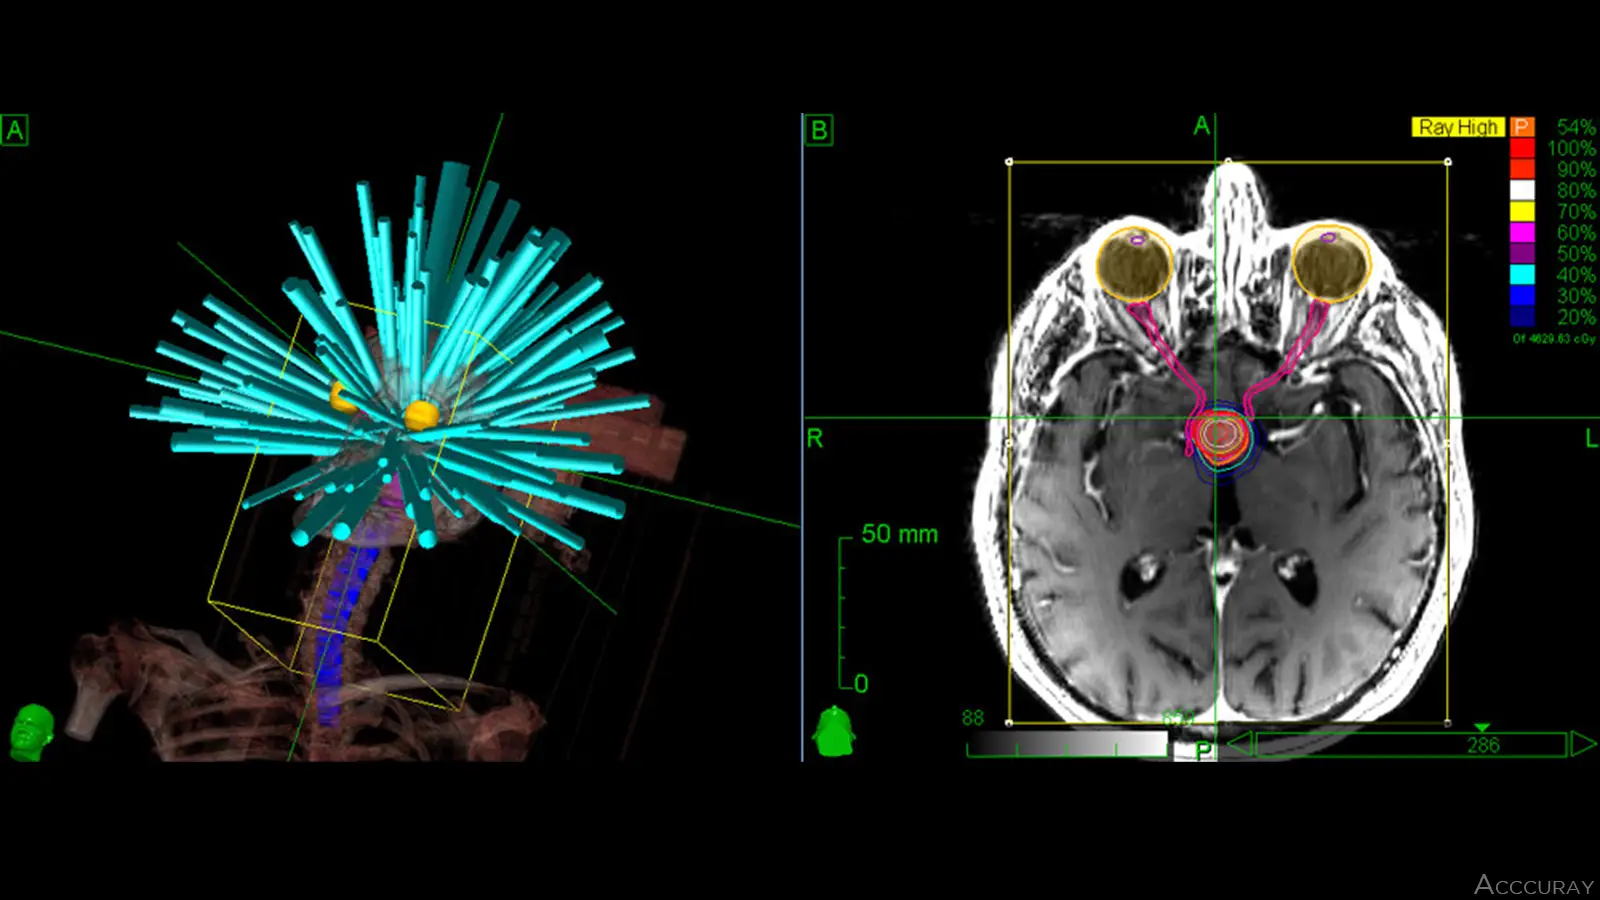Click the orange sphere at the beam convergence center
This screenshot has width=1600, height=900.
click(420, 414)
